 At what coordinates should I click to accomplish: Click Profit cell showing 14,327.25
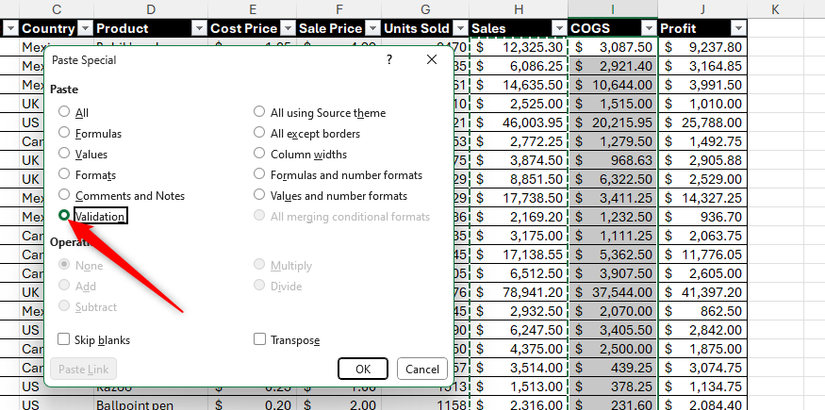pos(702,198)
